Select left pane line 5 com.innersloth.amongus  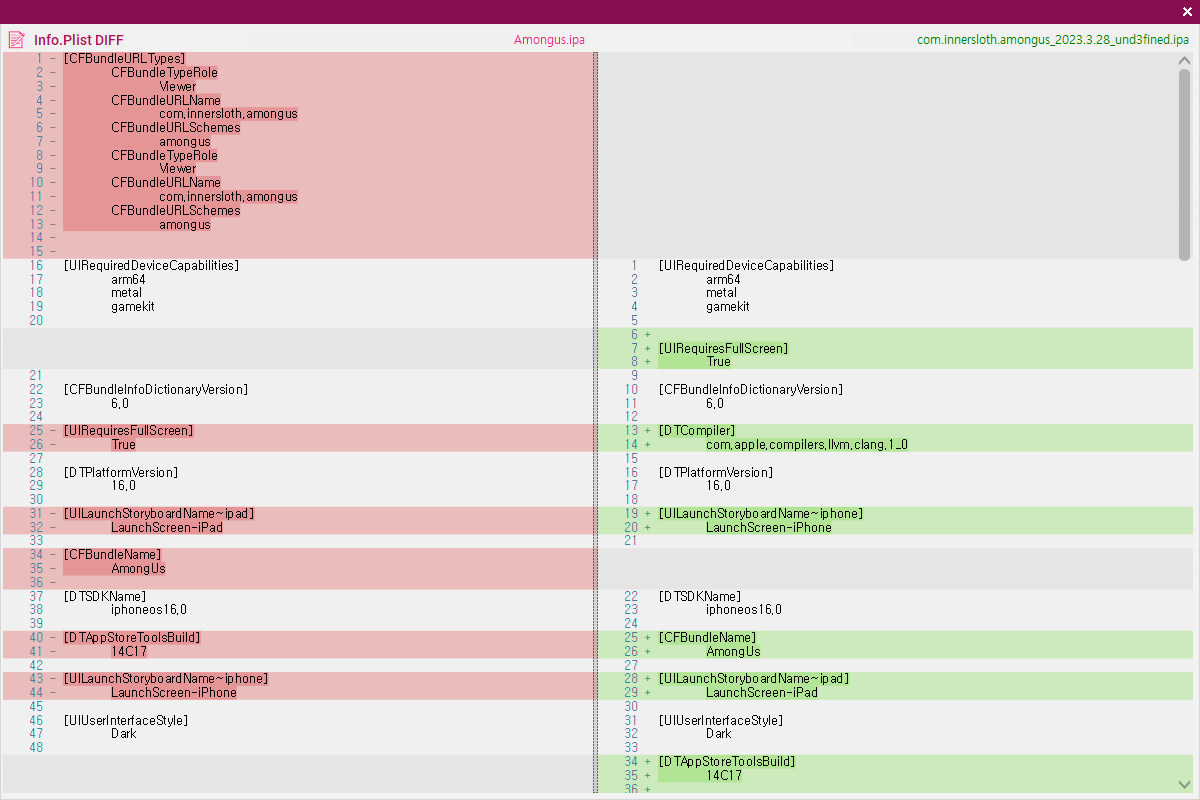tap(228, 114)
